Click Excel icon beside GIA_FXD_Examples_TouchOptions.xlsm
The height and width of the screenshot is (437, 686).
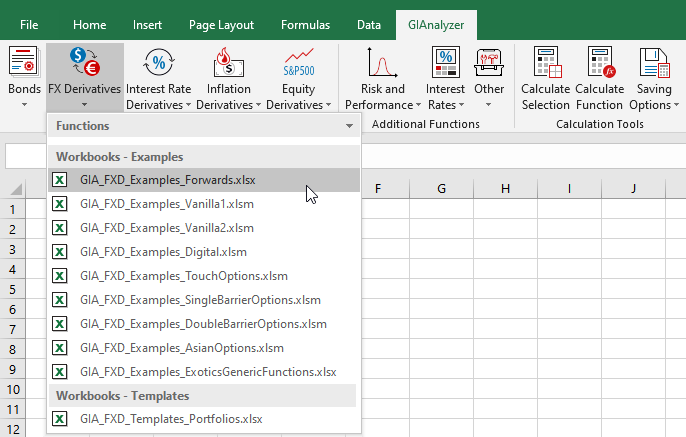pos(60,276)
